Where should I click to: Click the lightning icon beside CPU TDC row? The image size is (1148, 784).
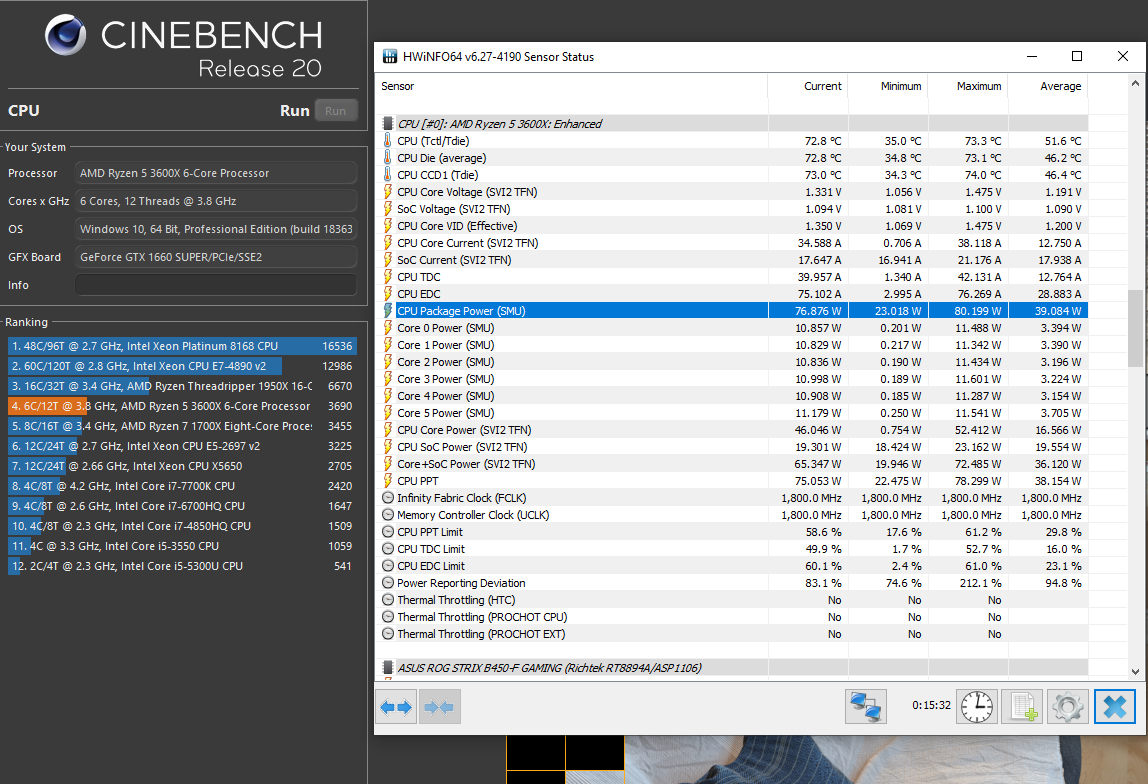(x=387, y=277)
